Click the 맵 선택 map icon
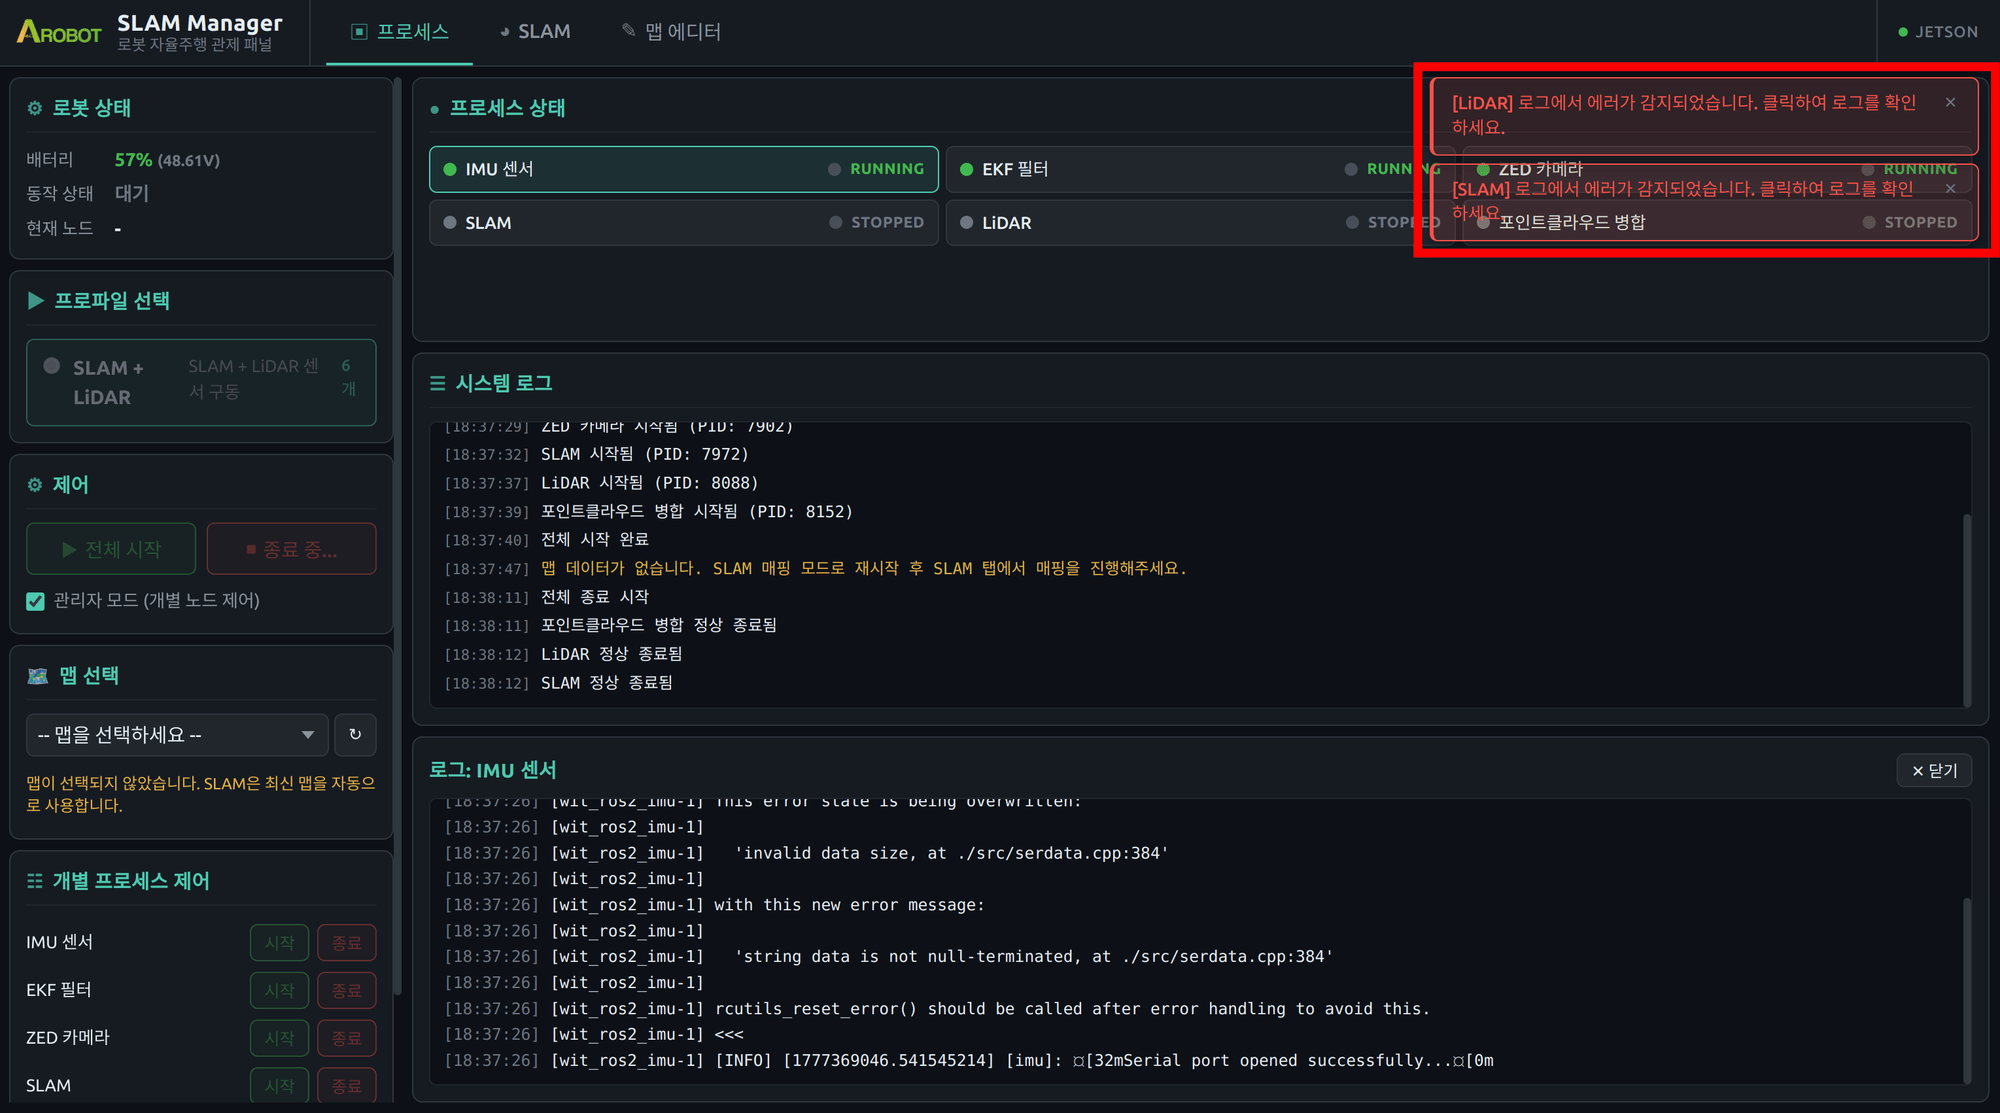 pos(38,676)
